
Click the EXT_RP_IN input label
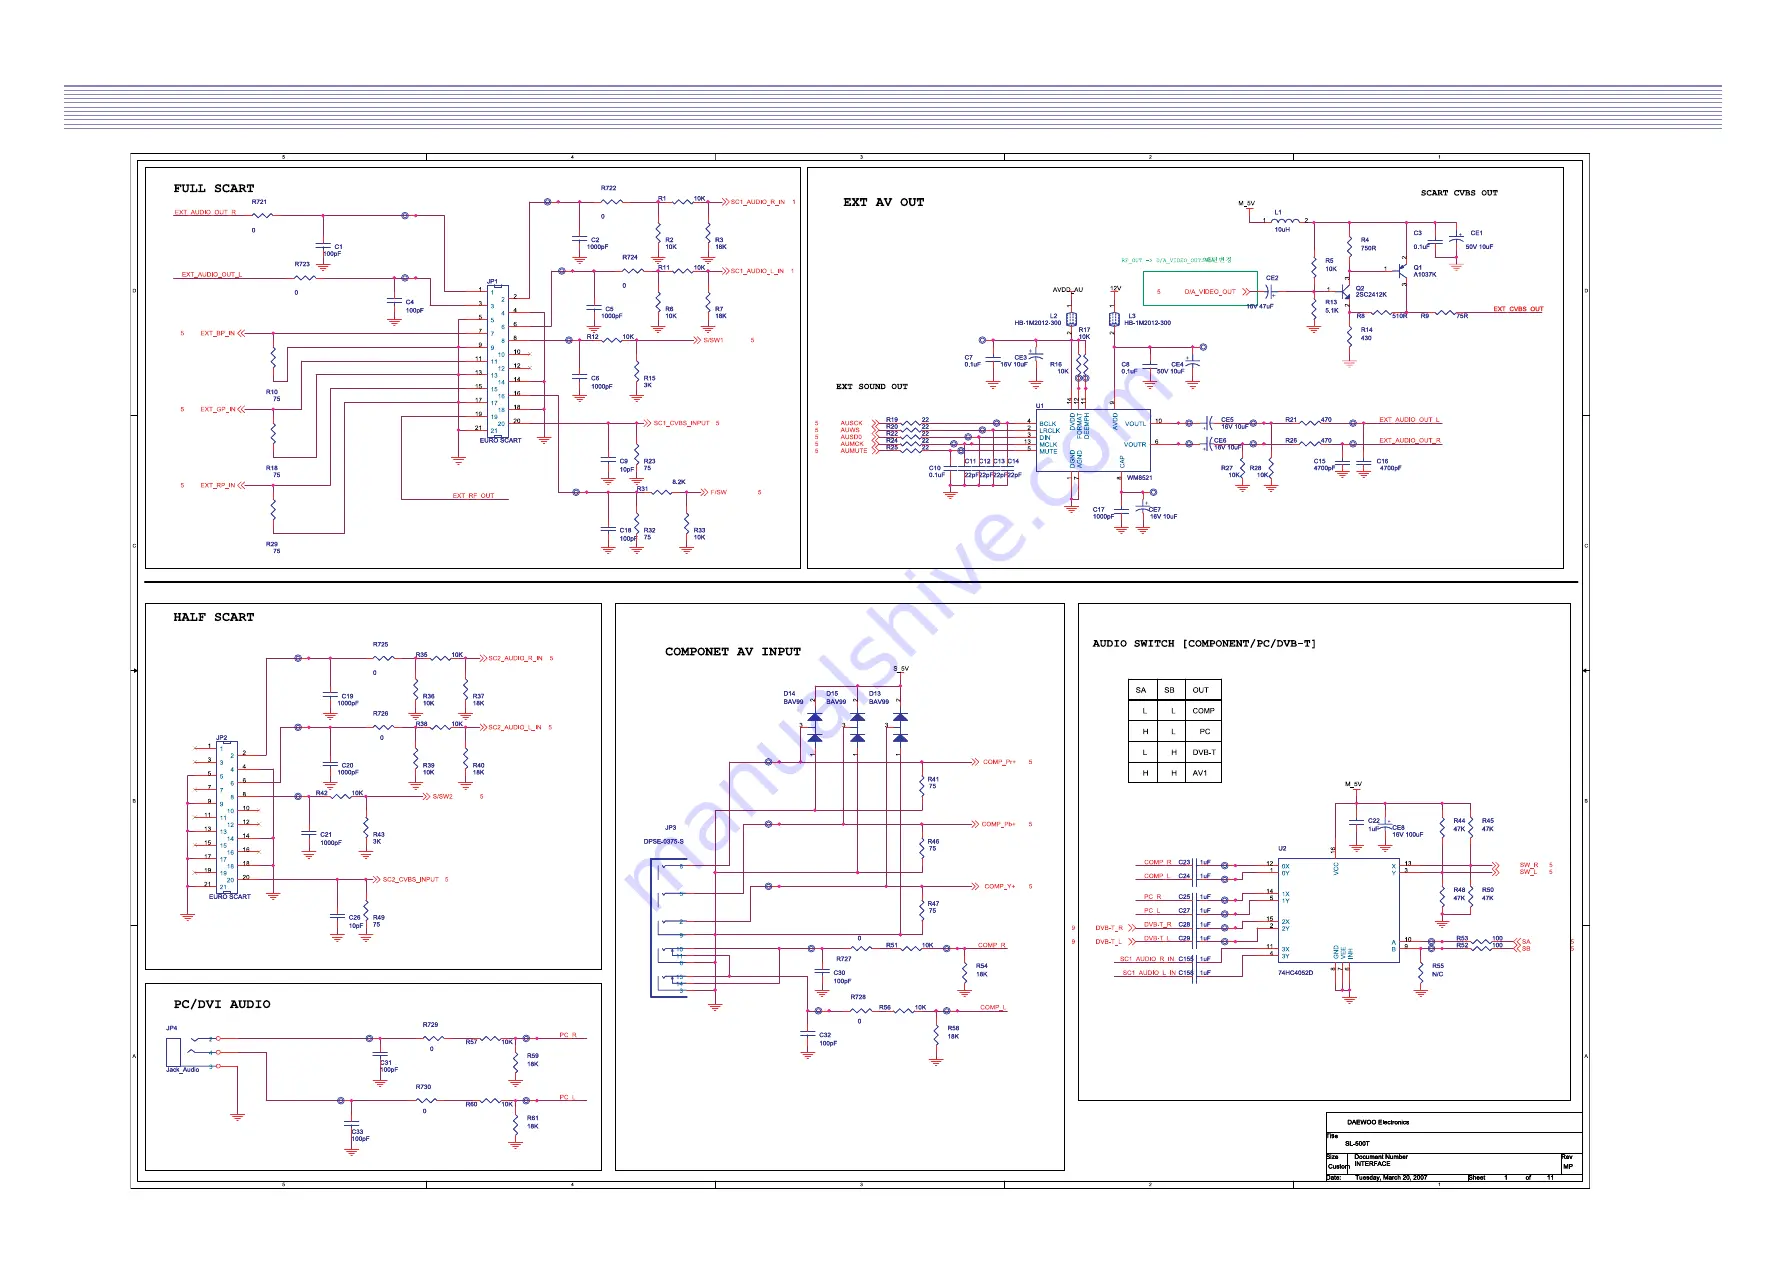coord(217,486)
